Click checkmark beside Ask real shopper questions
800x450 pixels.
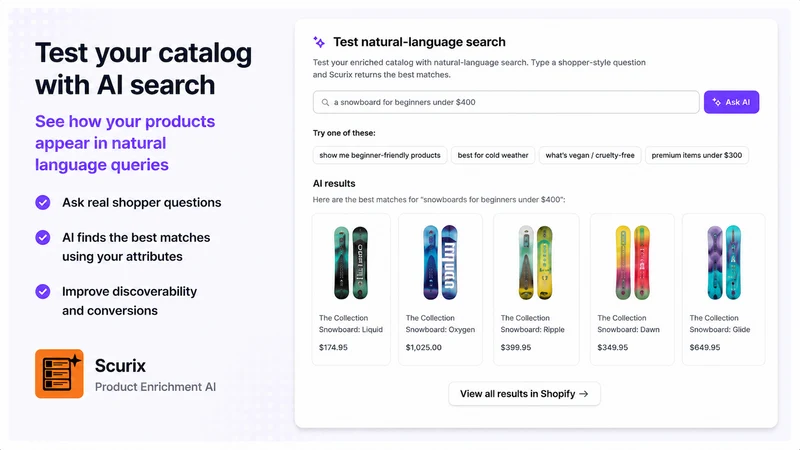point(43,203)
